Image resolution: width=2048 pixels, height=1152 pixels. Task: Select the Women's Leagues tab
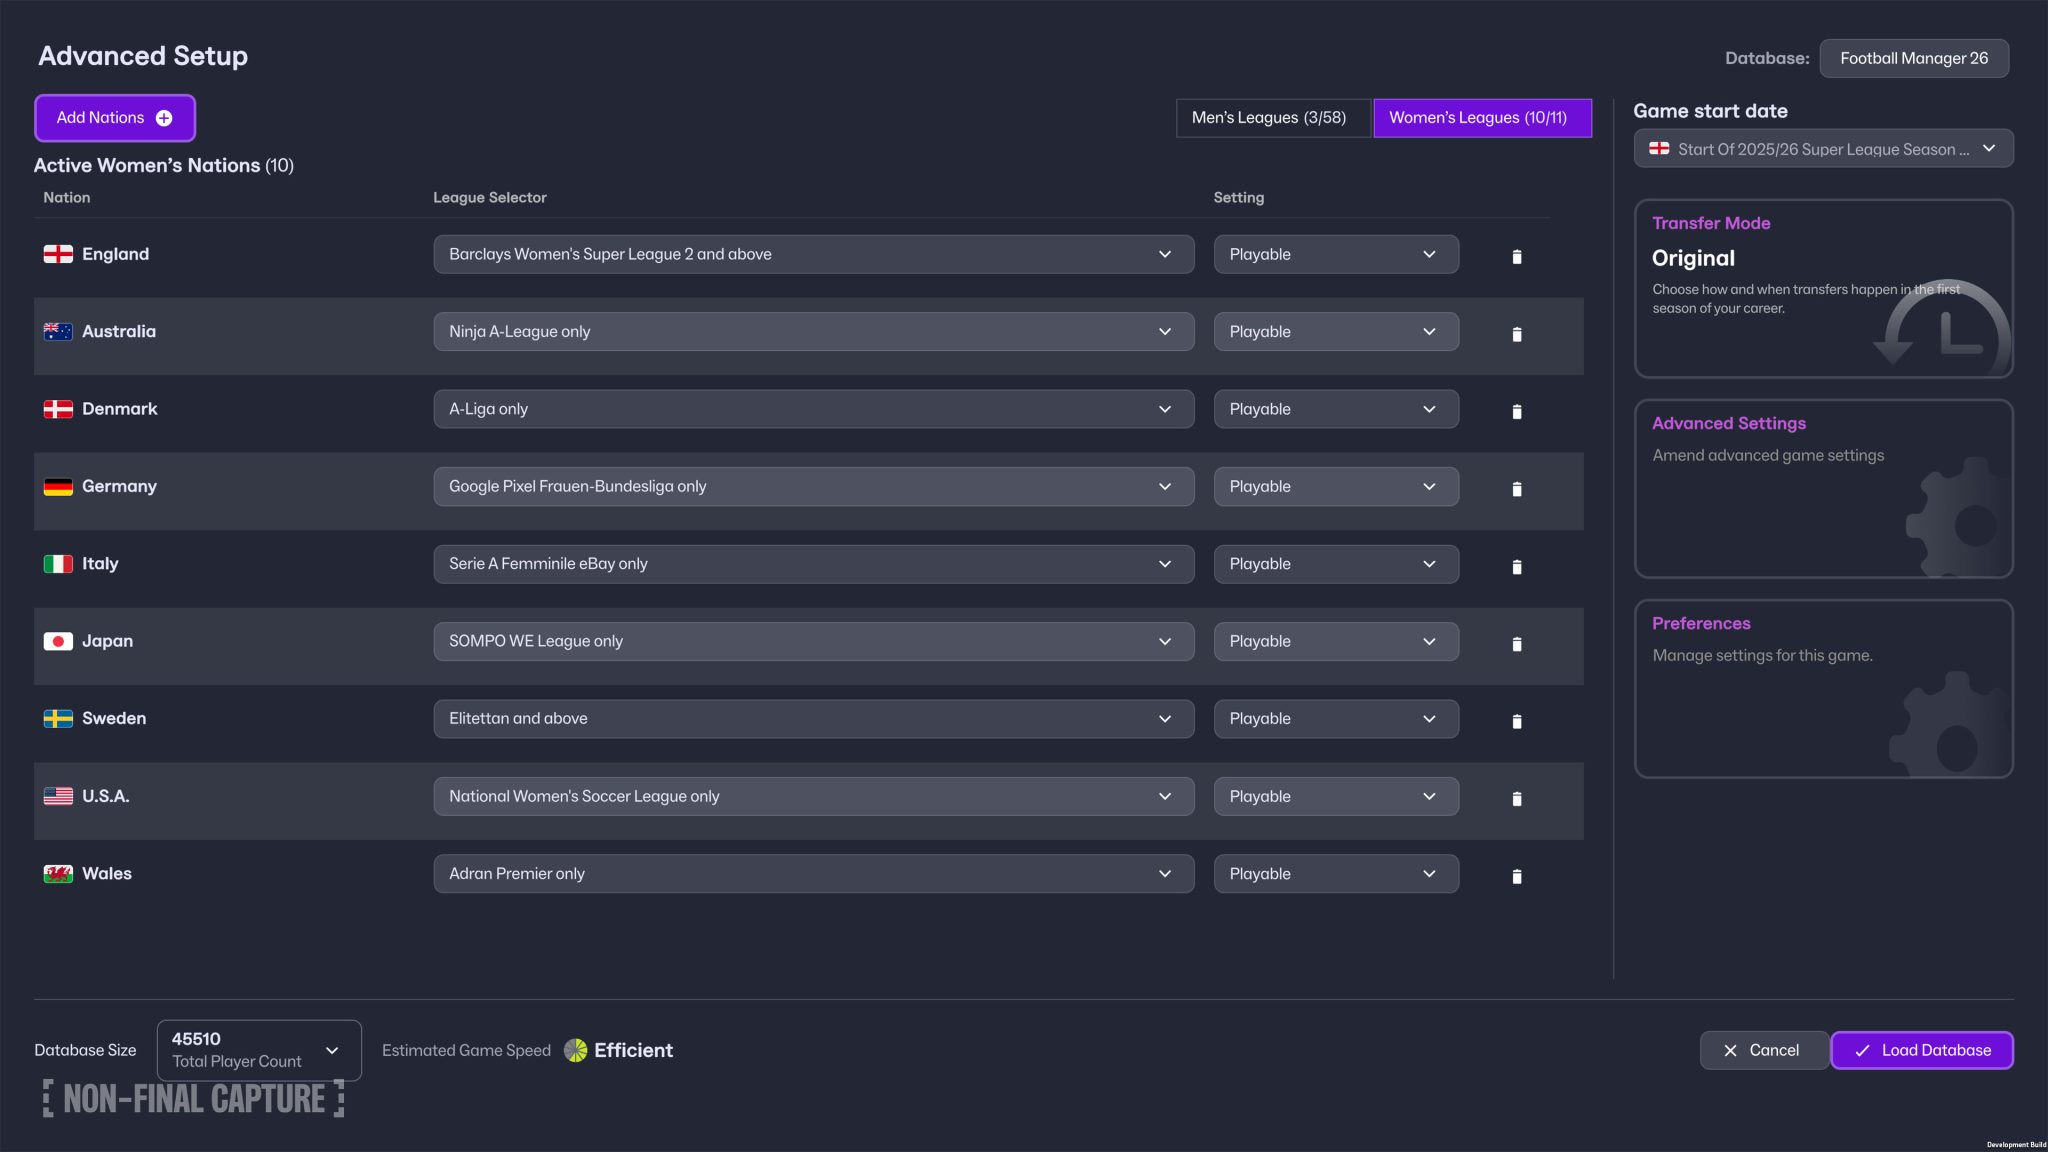point(1482,117)
